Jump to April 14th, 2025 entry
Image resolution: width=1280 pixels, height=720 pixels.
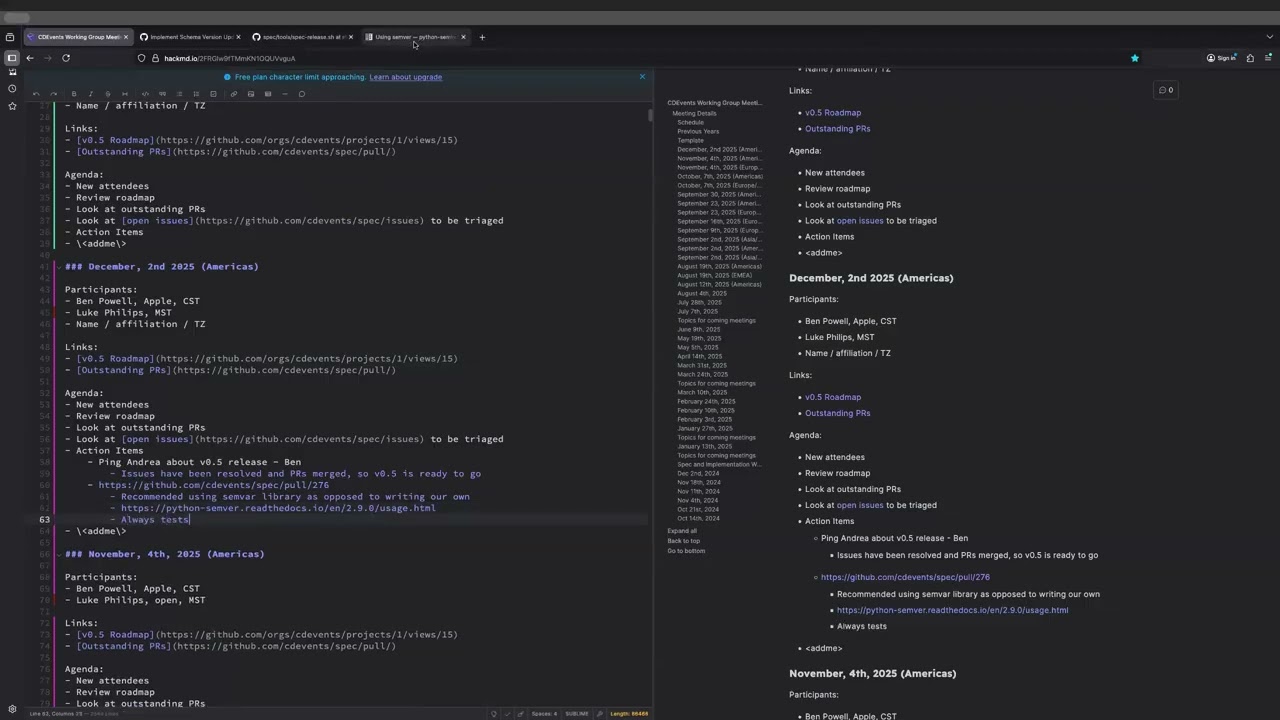pos(699,356)
